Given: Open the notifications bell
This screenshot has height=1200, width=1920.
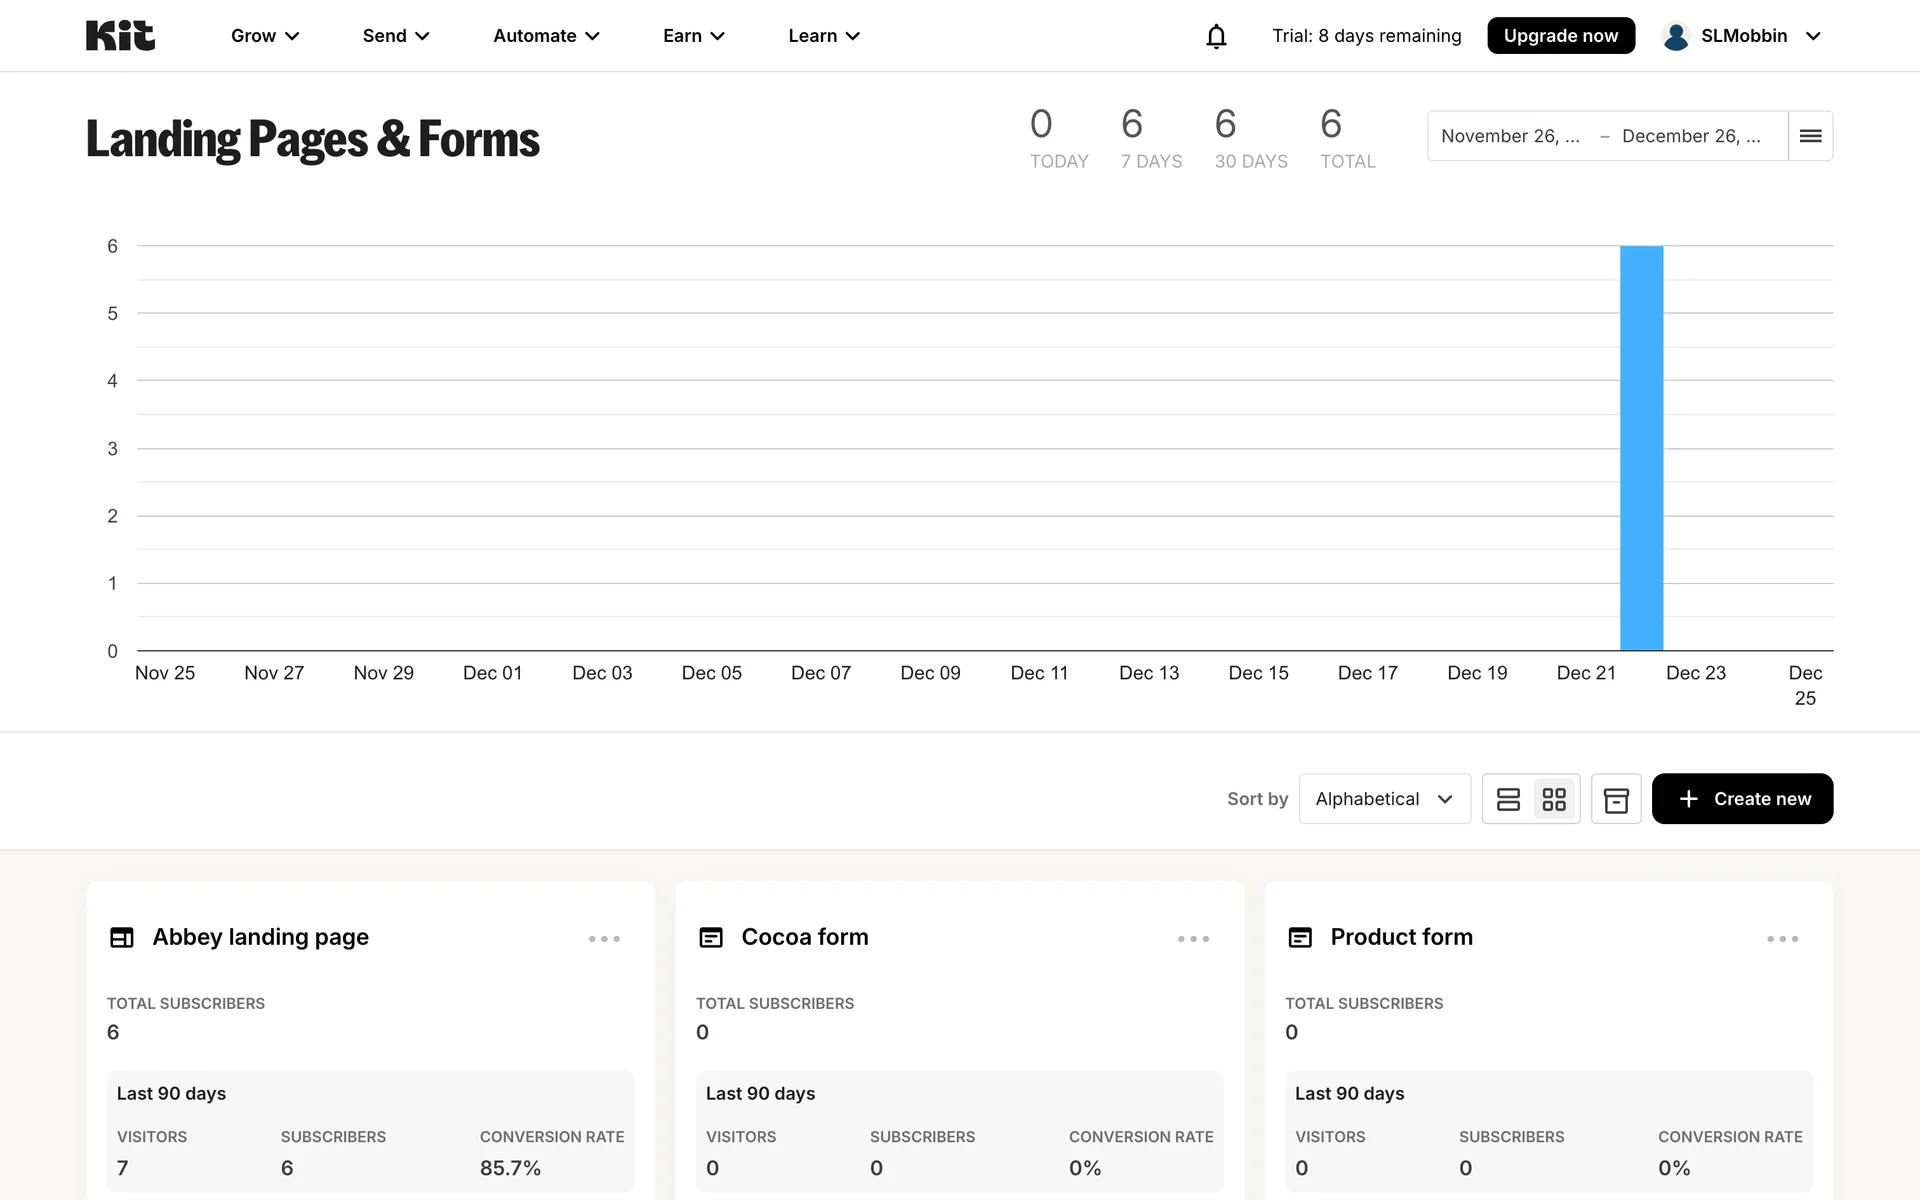Looking at the screenshot, I should (x=1216, y=36).
